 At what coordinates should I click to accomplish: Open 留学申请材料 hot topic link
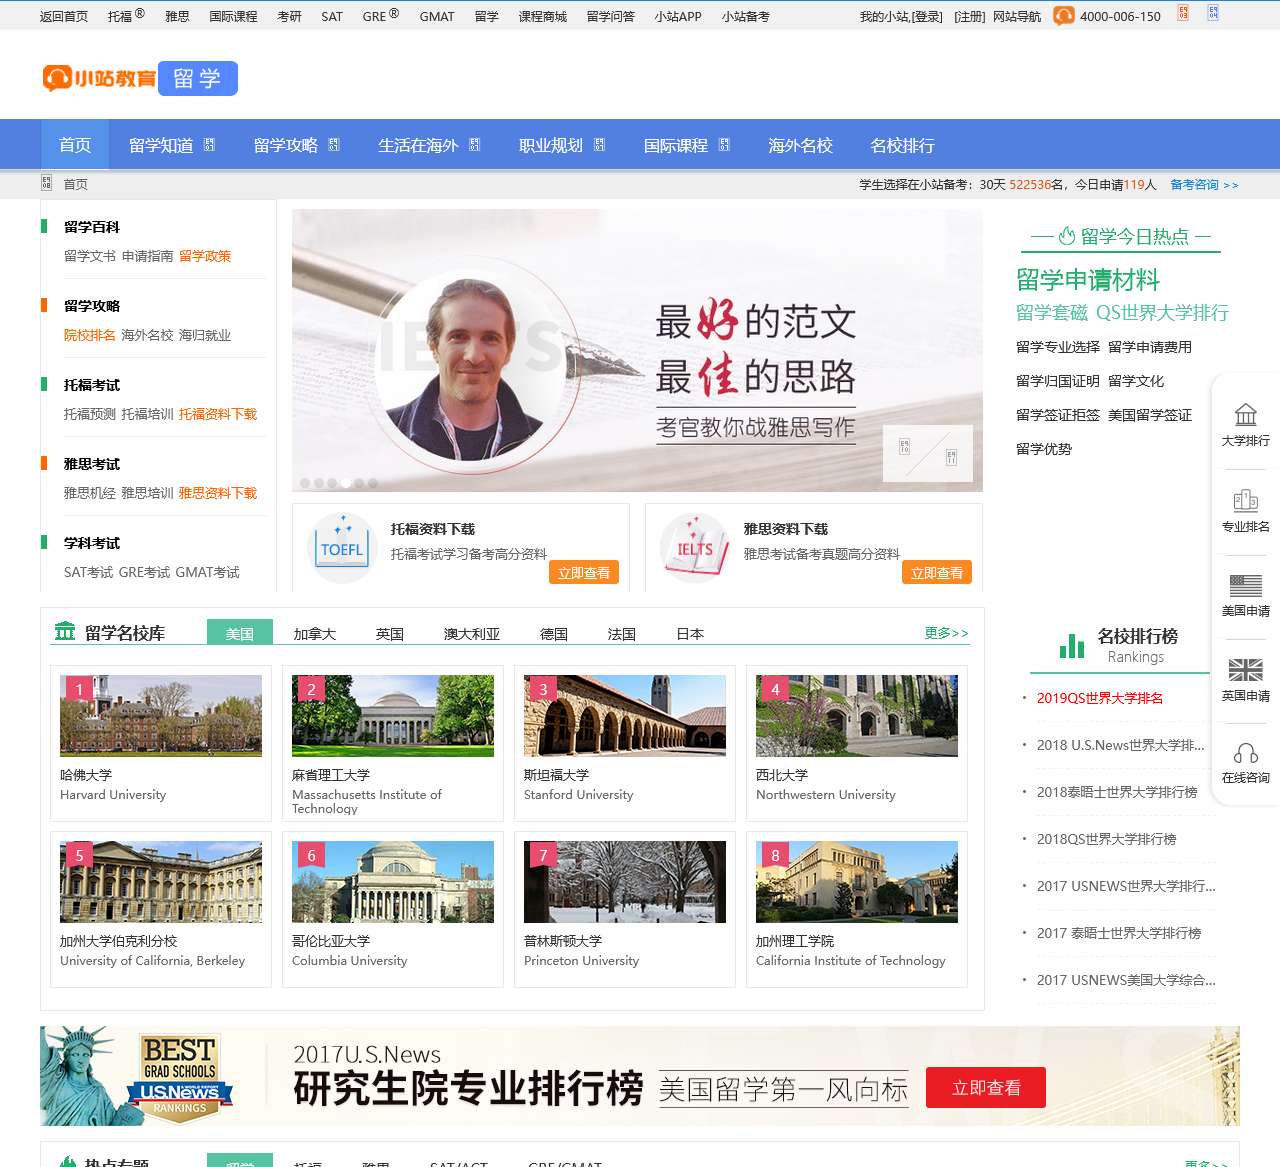coord(1088,279)
